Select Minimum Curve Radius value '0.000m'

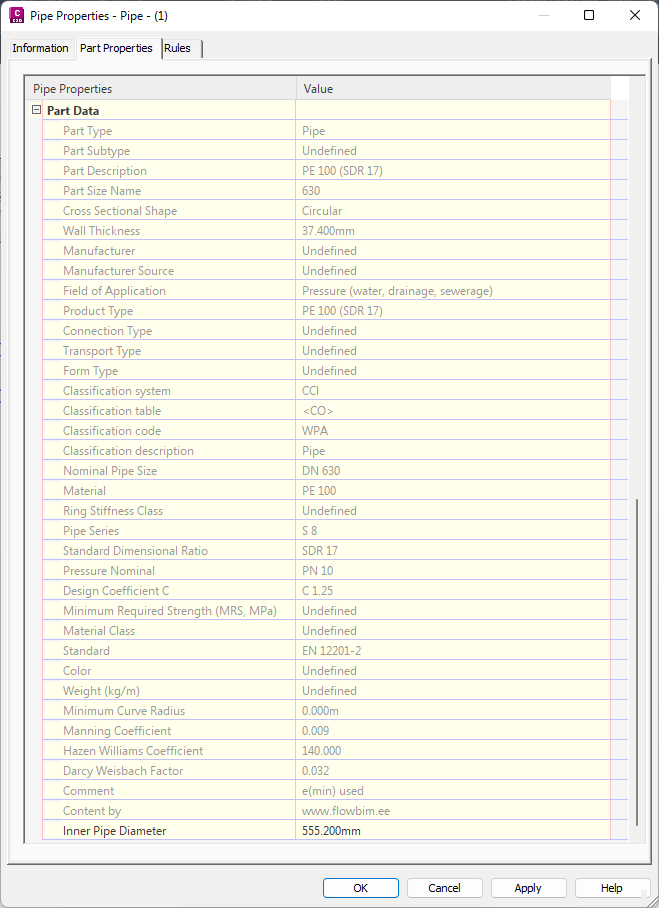pos(320,711)
